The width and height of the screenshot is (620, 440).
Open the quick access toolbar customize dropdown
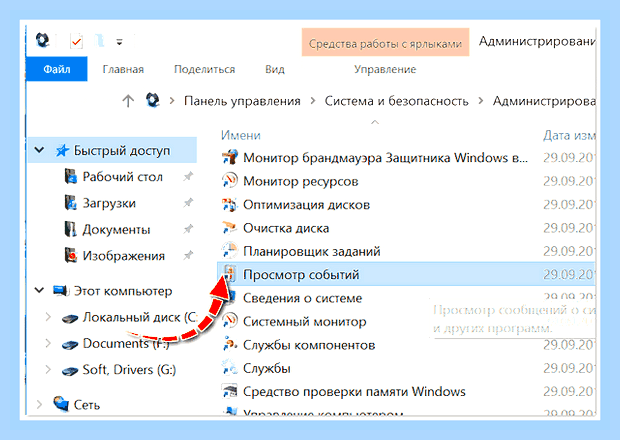point(119,42)
